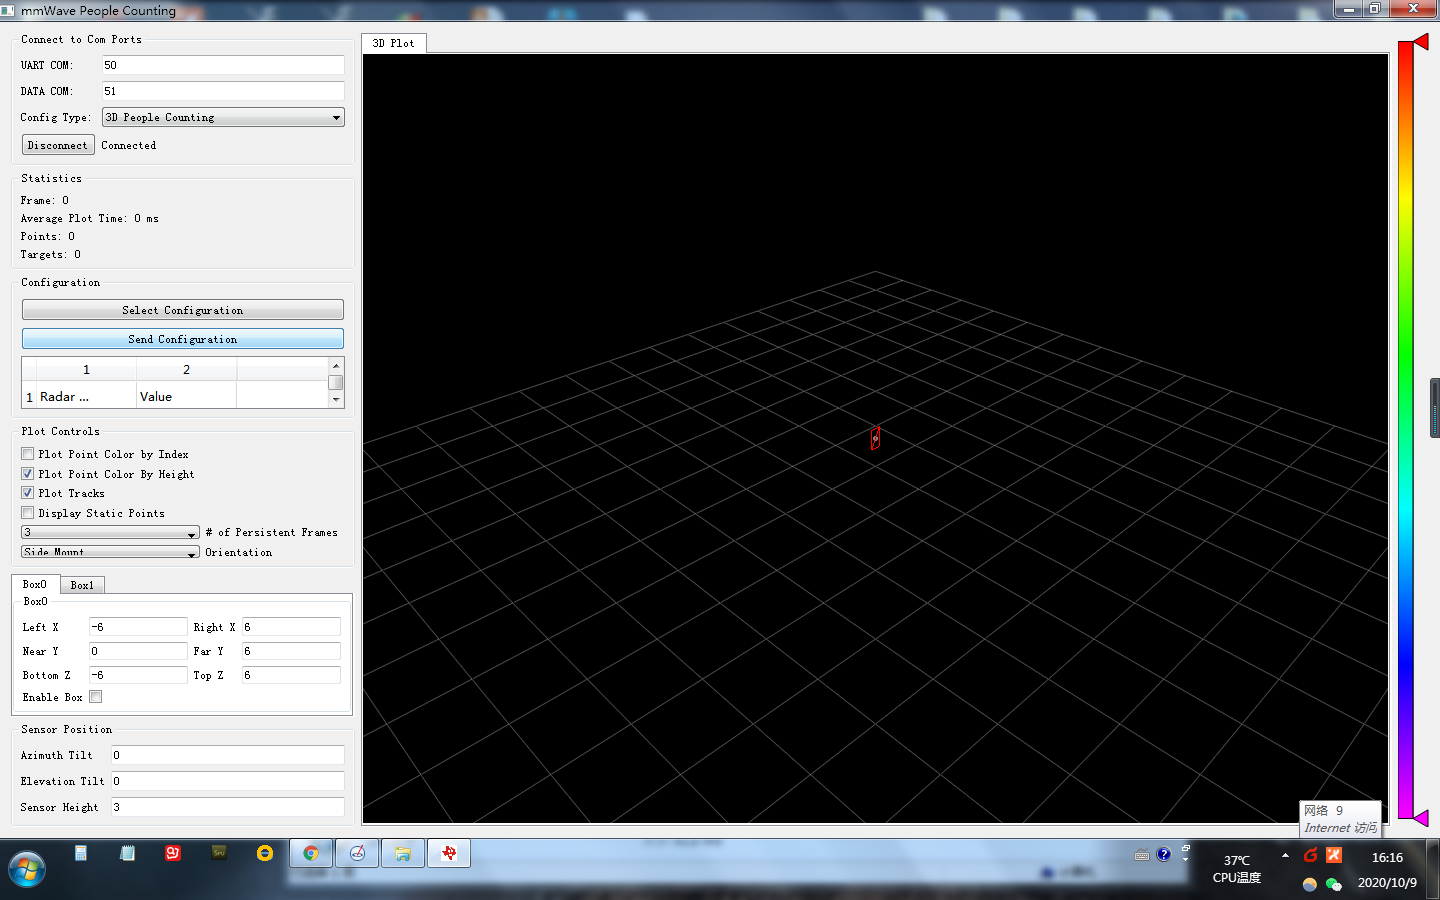Image resolution: width=1440 pixels, height=900 pixels.
Task: Click the Right X input field
Action: (291, 627)
